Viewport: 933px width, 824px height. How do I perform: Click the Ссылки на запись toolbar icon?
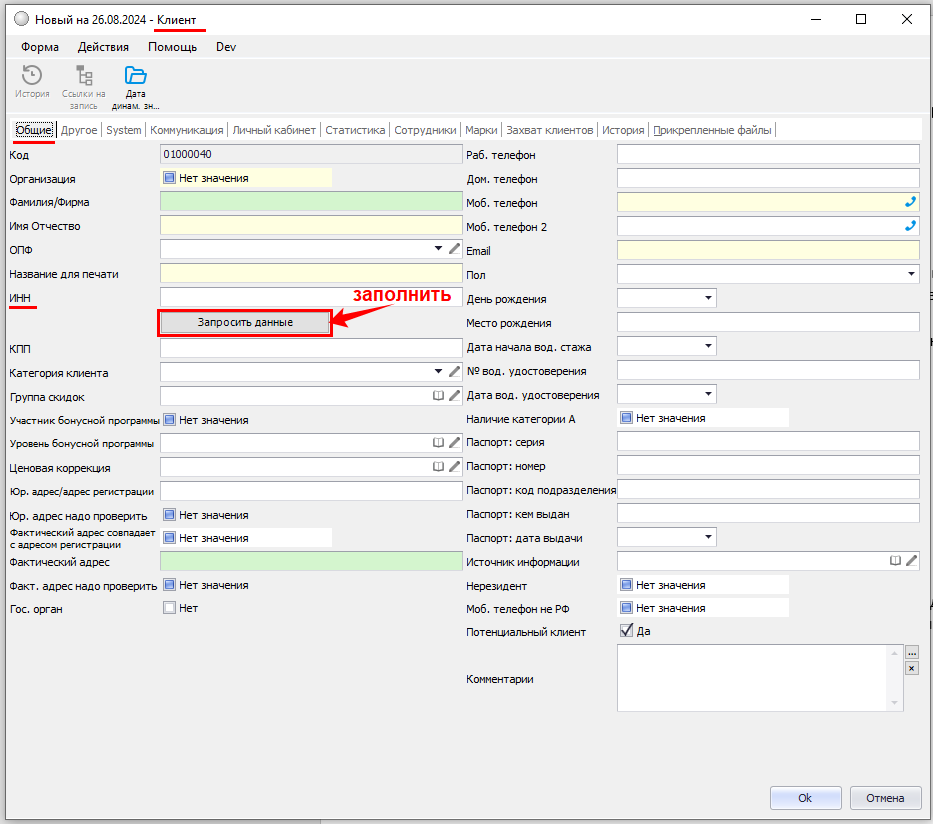tap(84, 78)
